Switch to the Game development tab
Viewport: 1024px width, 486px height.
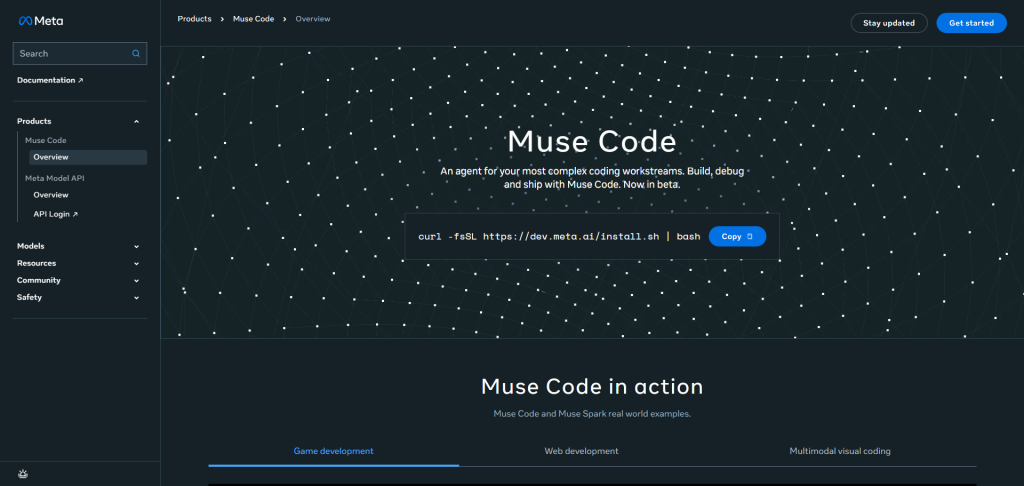click(x=334, y=451)
